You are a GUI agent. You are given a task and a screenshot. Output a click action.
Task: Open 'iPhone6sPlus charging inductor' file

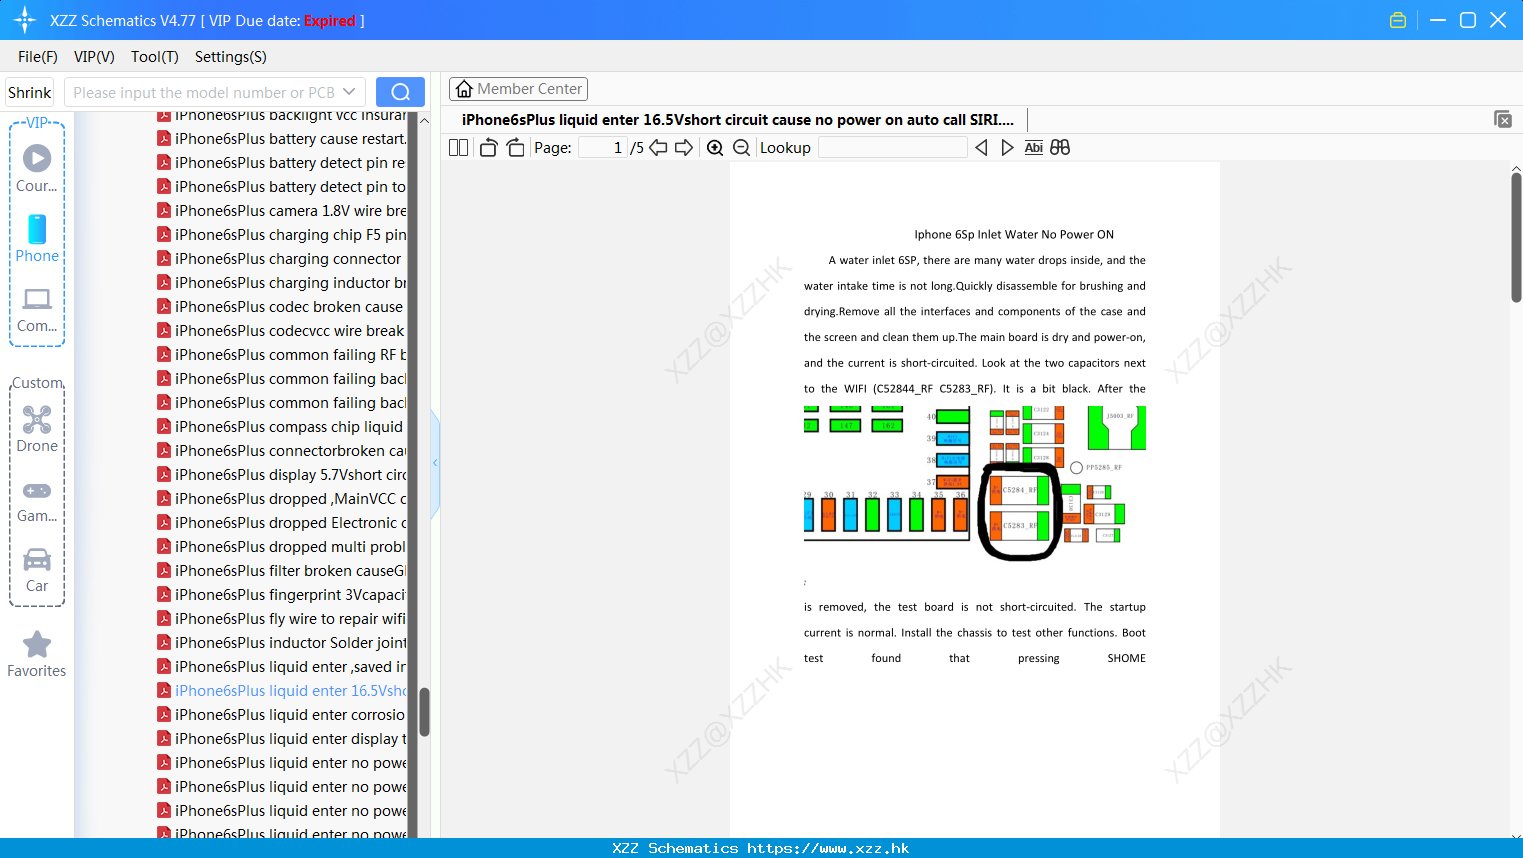[282, 283]
